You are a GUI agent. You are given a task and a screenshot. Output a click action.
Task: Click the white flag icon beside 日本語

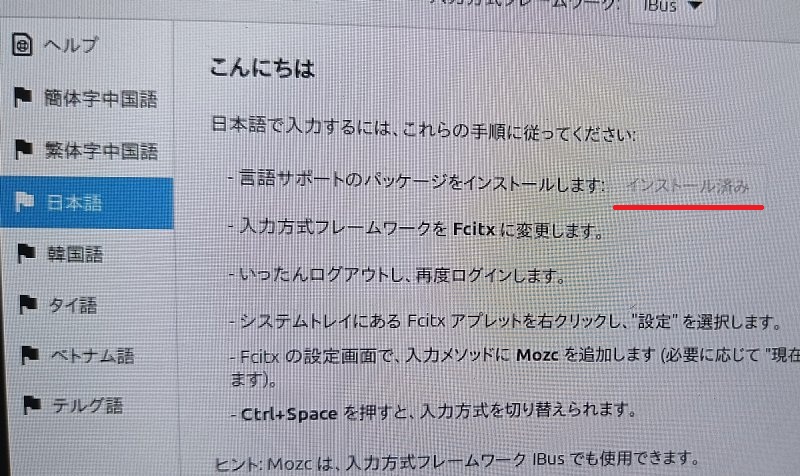point(24,202)
